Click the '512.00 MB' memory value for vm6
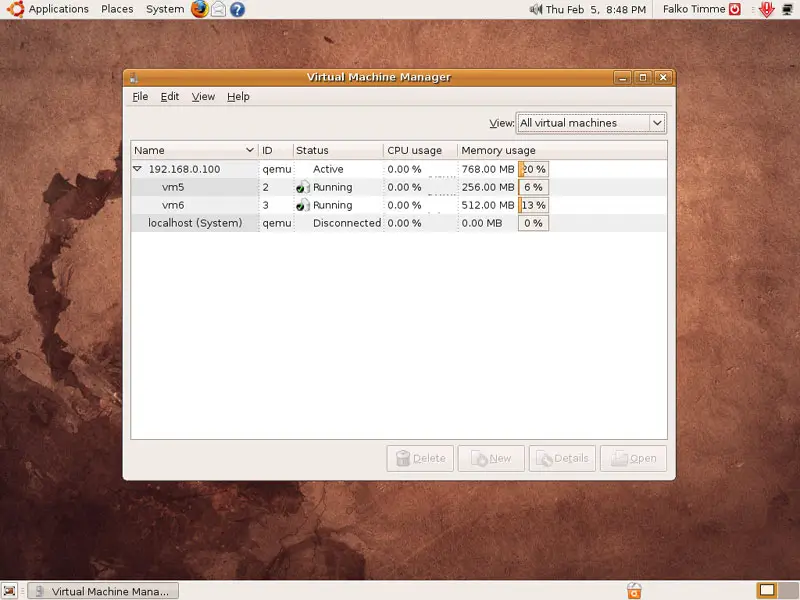The height and width of the screenshot is (600, 800). (488, 205)
